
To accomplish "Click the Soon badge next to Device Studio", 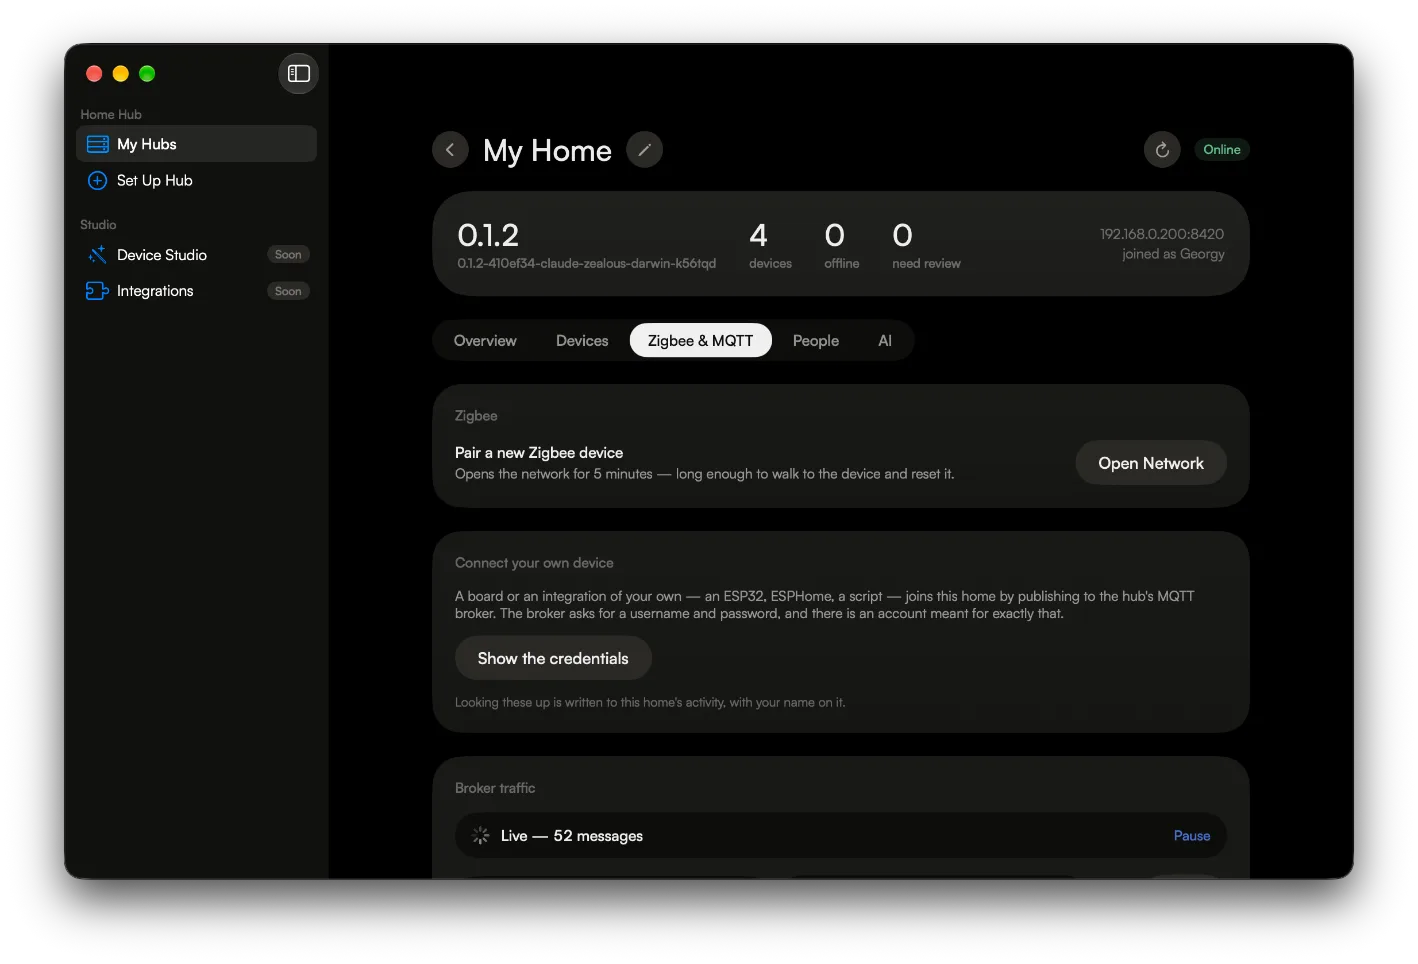I will click(x=288, y=255).
